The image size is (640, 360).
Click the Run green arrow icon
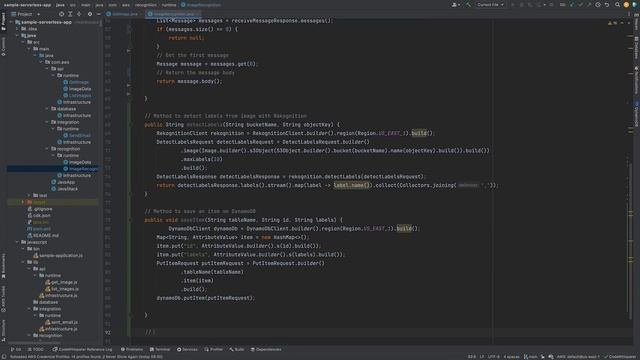(513, 5)
